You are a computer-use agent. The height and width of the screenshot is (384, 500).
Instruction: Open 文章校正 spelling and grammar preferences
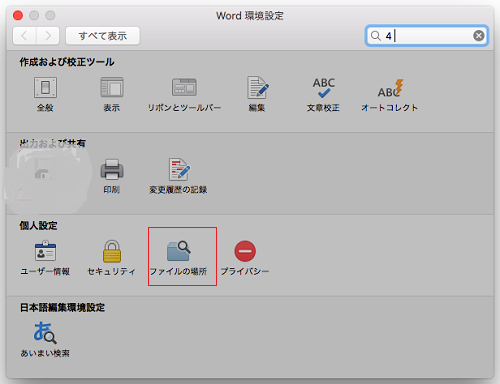pyautogui.click(x=323, y=94)
